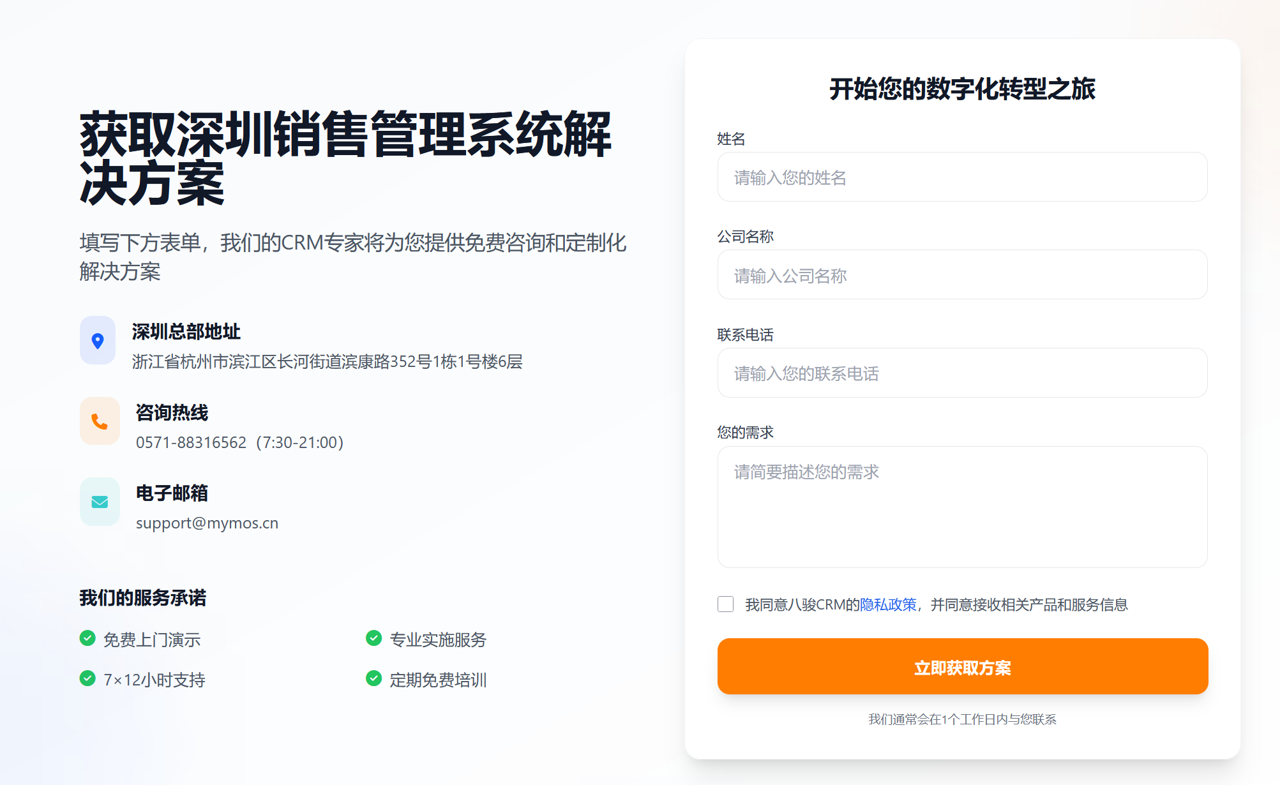This screenshot has width=1280, height=785.
Task: Click the blue location pin icon
Action: point(98,341)
